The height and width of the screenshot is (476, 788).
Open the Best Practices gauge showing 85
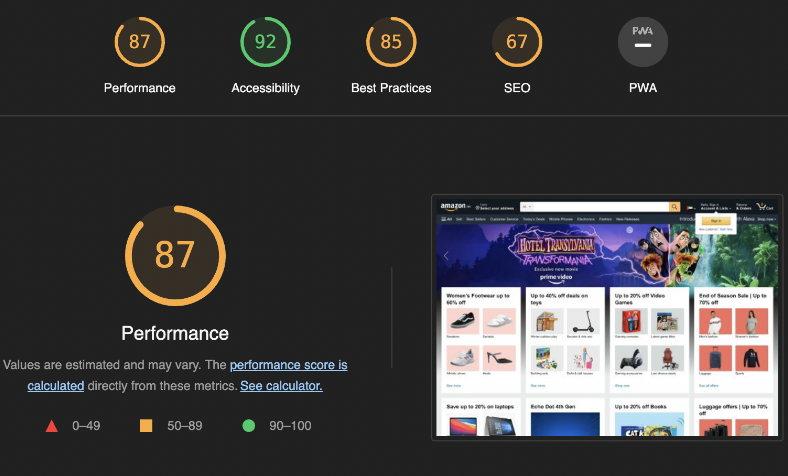[x=391, y=42]
